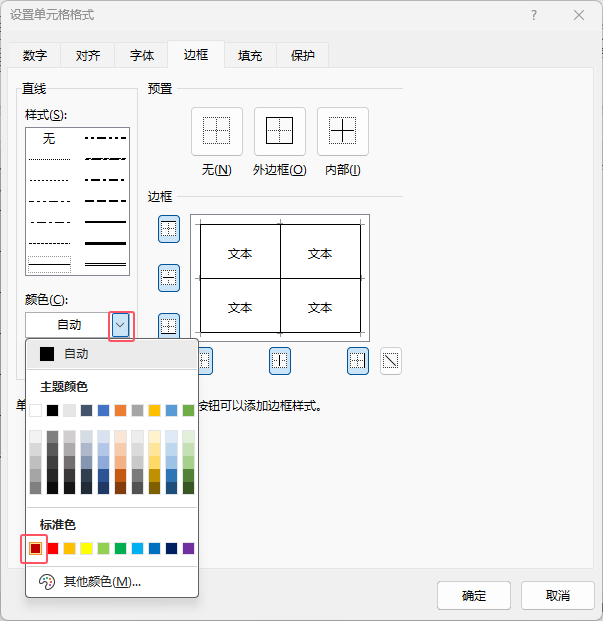Click the 取消 button
Screen dimensions: 603x621
tap(557, 595)
